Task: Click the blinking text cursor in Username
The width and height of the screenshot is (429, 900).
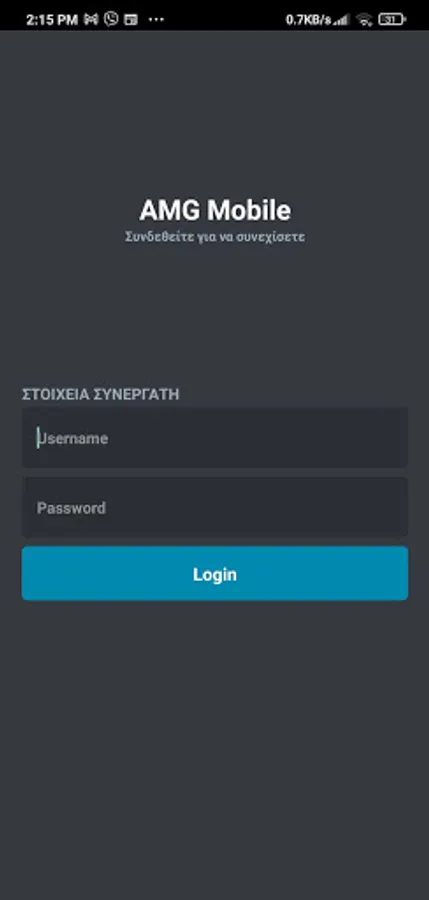Action: [38, 437]
